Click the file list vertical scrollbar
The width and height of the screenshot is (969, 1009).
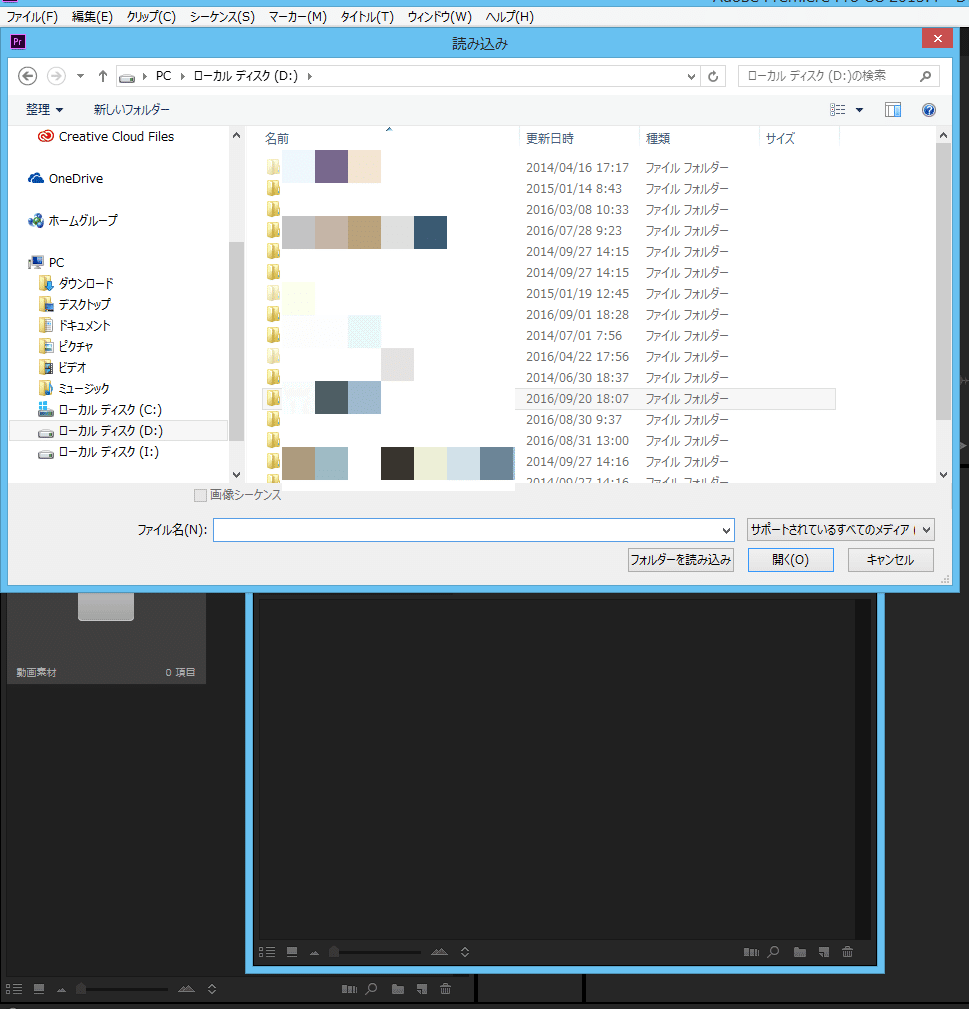(943, 281)
